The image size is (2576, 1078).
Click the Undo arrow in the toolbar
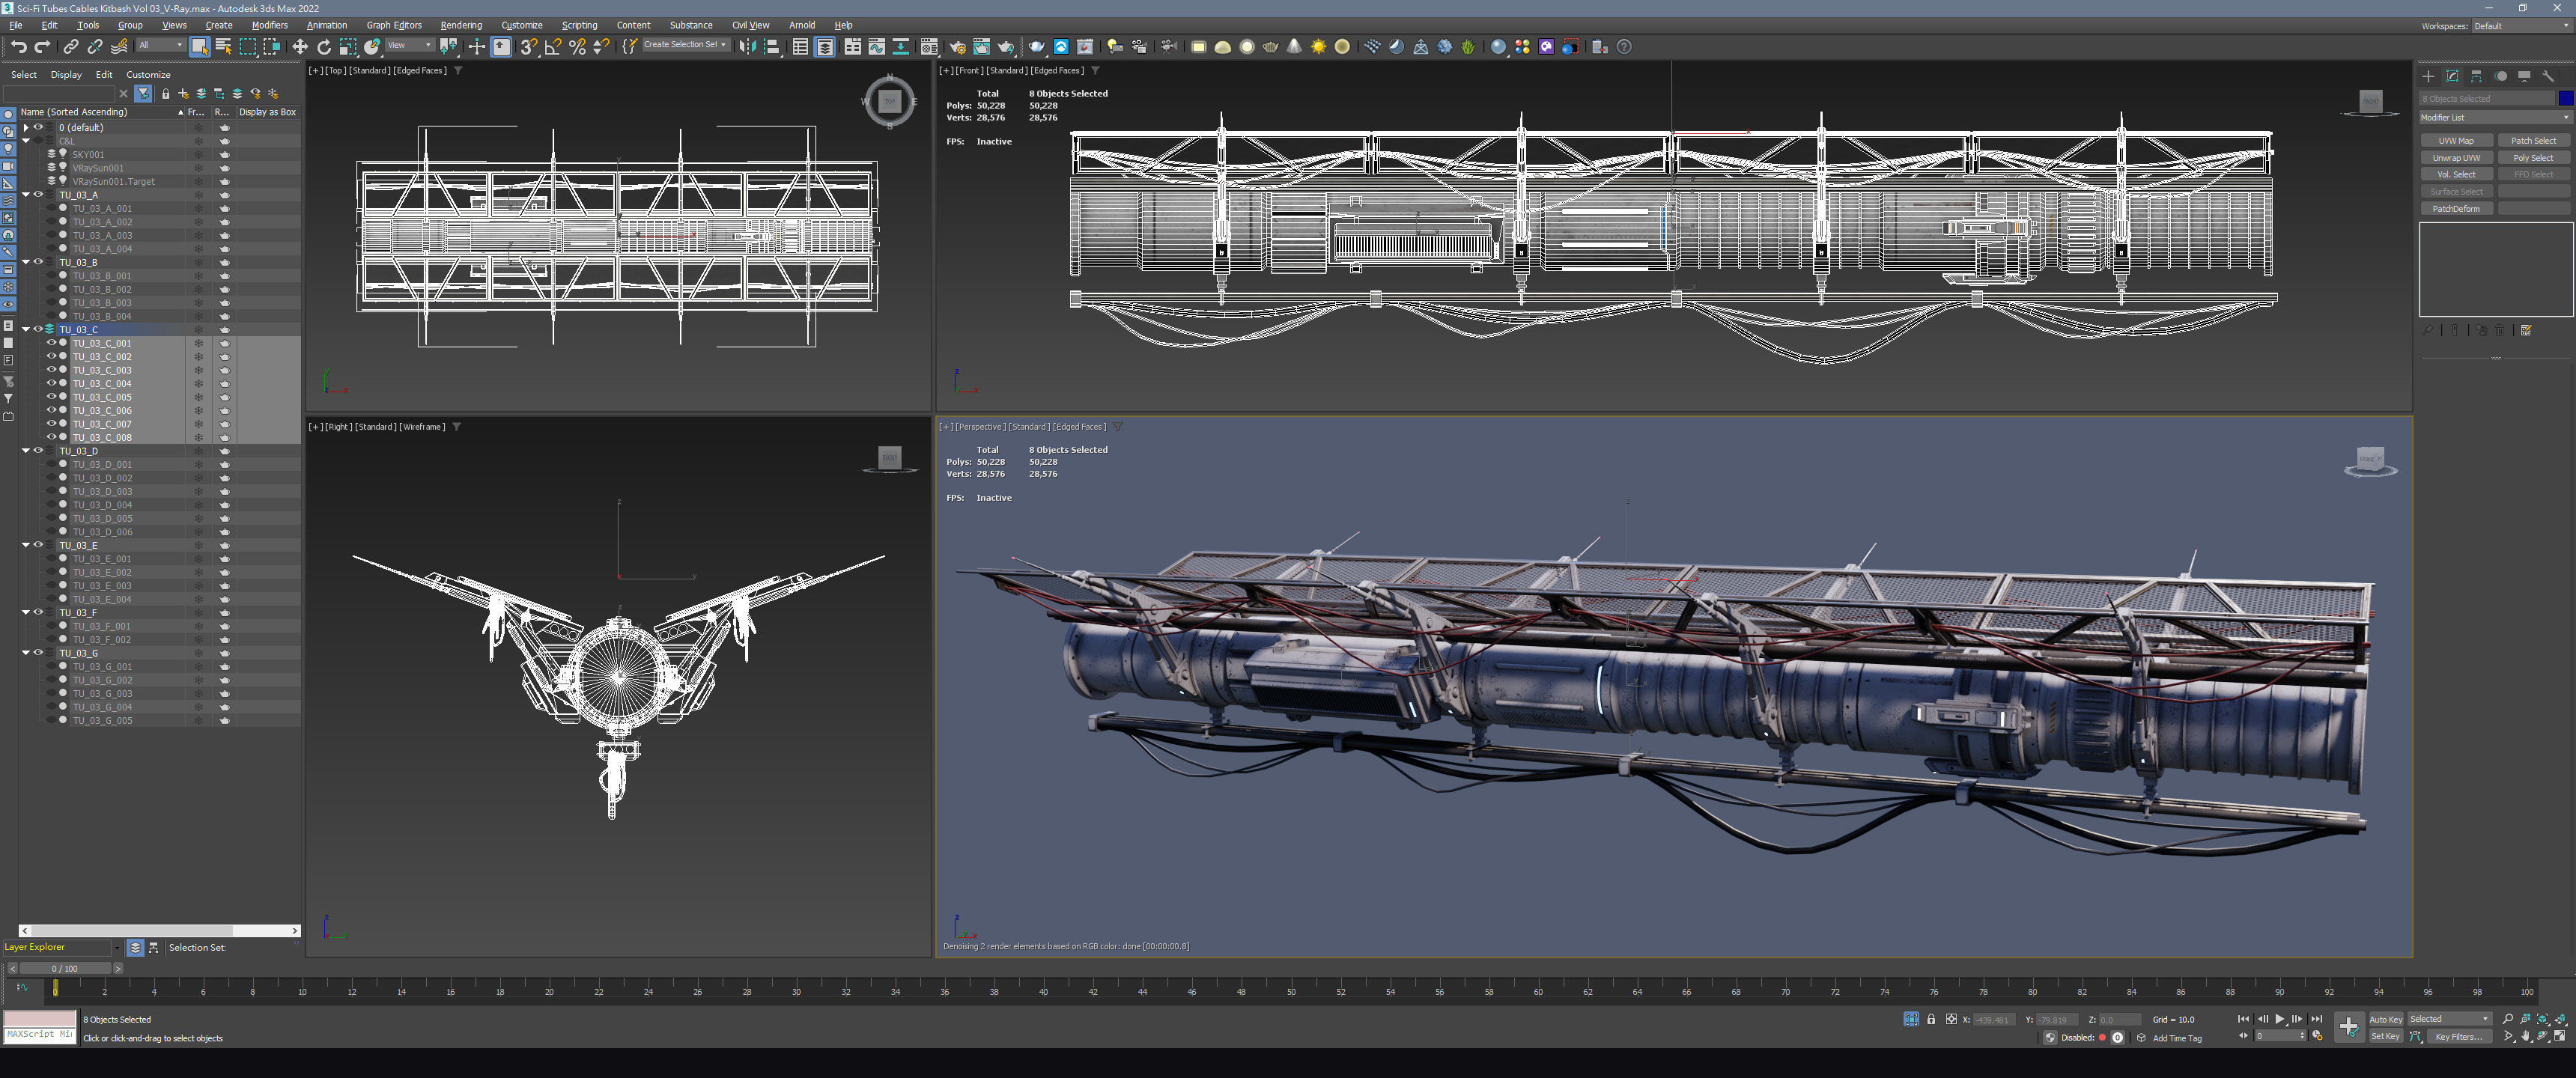(x=18, y=46)
